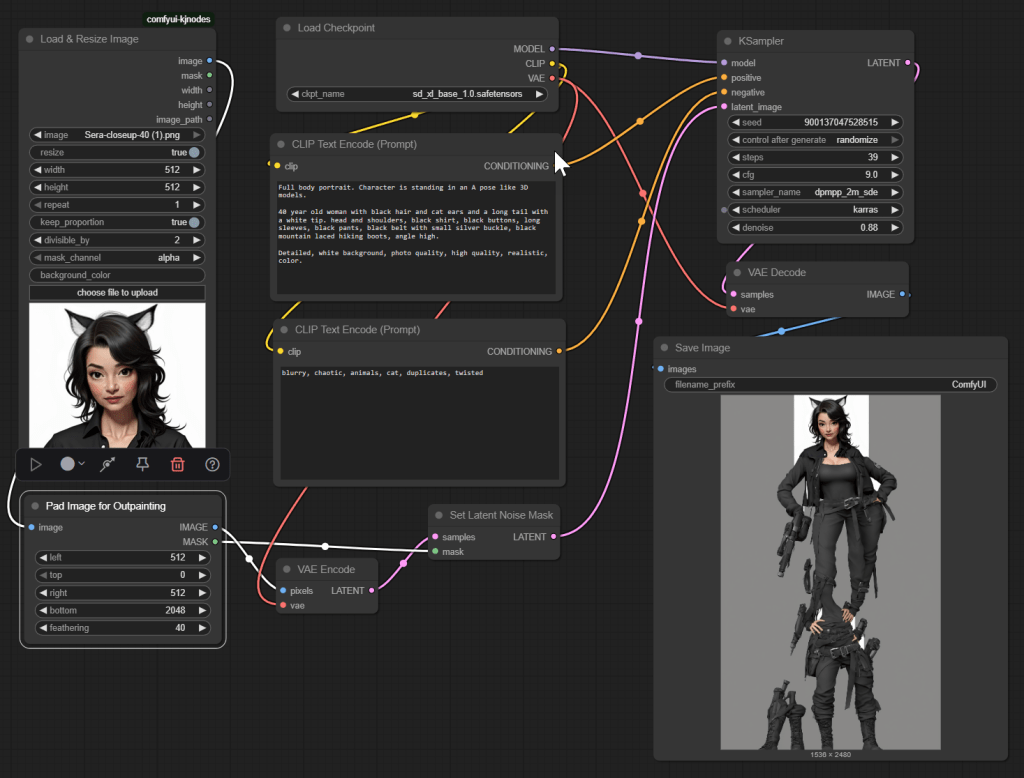Image resolution: width=1024 pixels, height=778 pixels.
Task: Collapse the Save Image node via title dot
Action: pyautogui.click(x=665, y=348)
